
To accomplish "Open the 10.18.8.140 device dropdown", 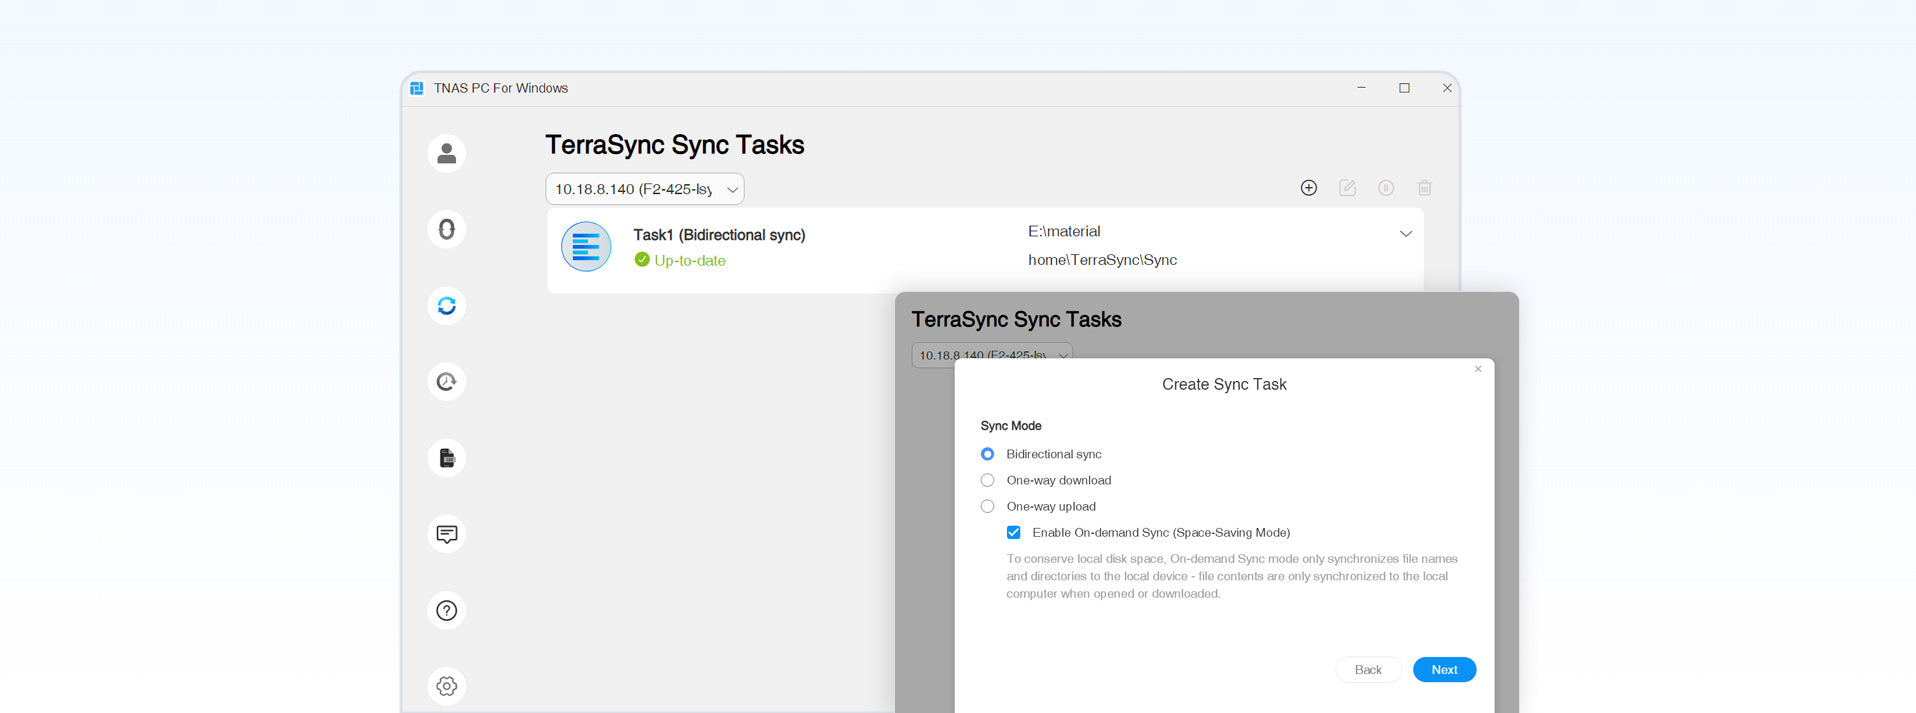I will [x=644, y=189].
